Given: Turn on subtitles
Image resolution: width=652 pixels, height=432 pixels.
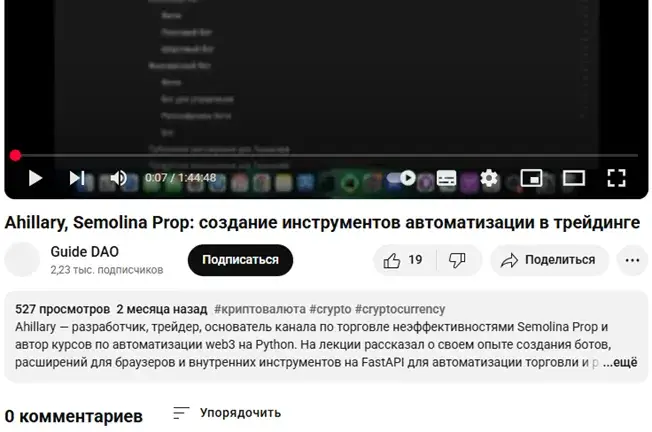Looking at the screenshot, I should 447,178.
